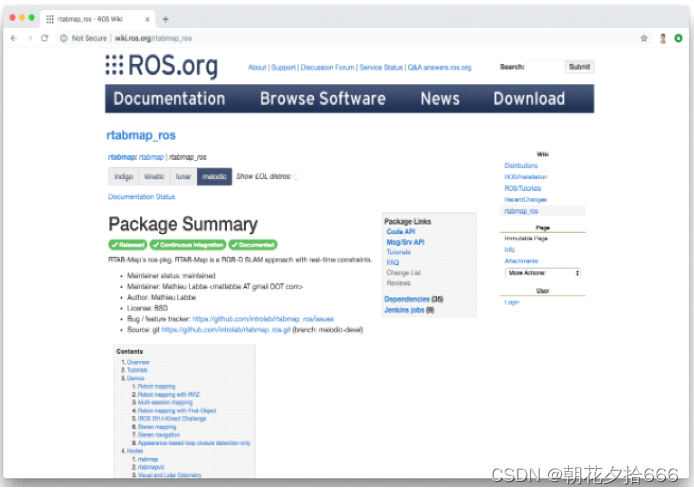Click the Continuous Integration badge
This screenshot has width=694, height=494.
click(188, 245)
